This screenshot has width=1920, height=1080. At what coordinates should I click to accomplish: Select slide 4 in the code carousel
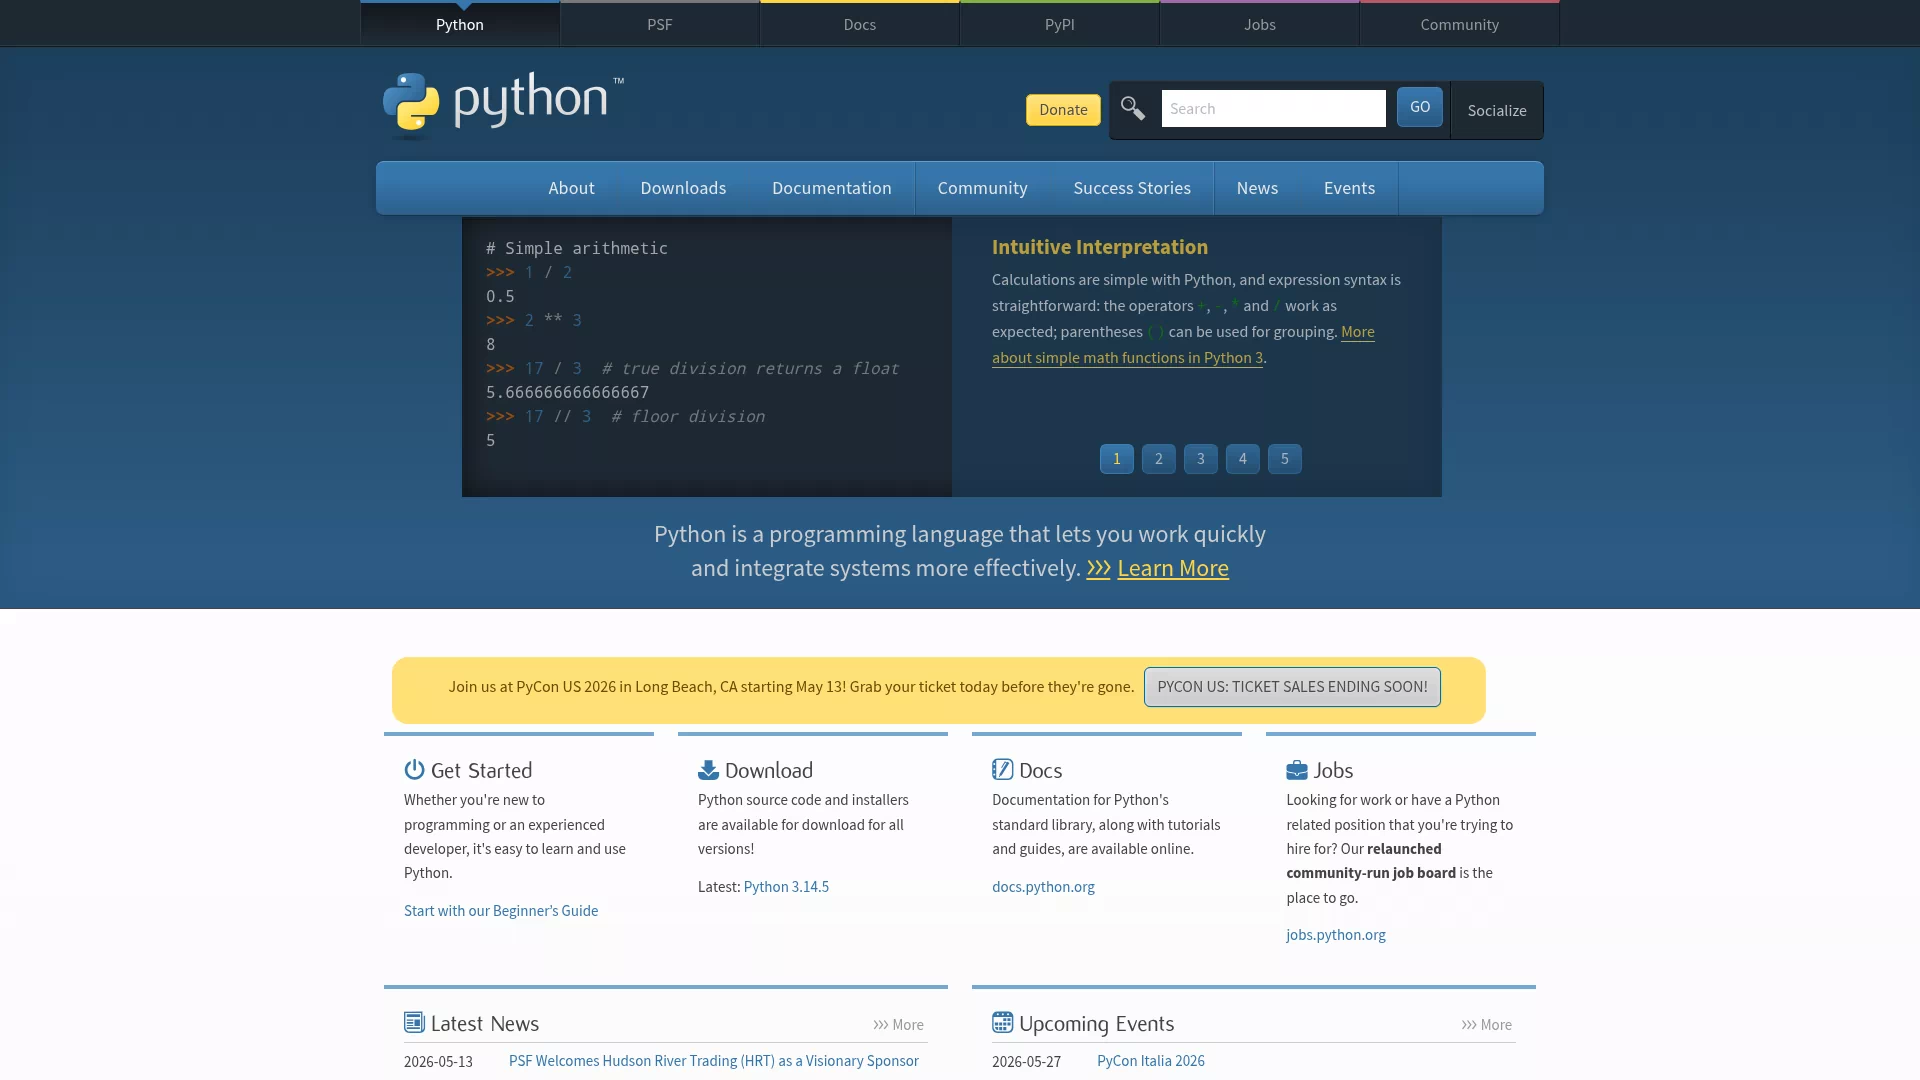[x=1243, y=459]
